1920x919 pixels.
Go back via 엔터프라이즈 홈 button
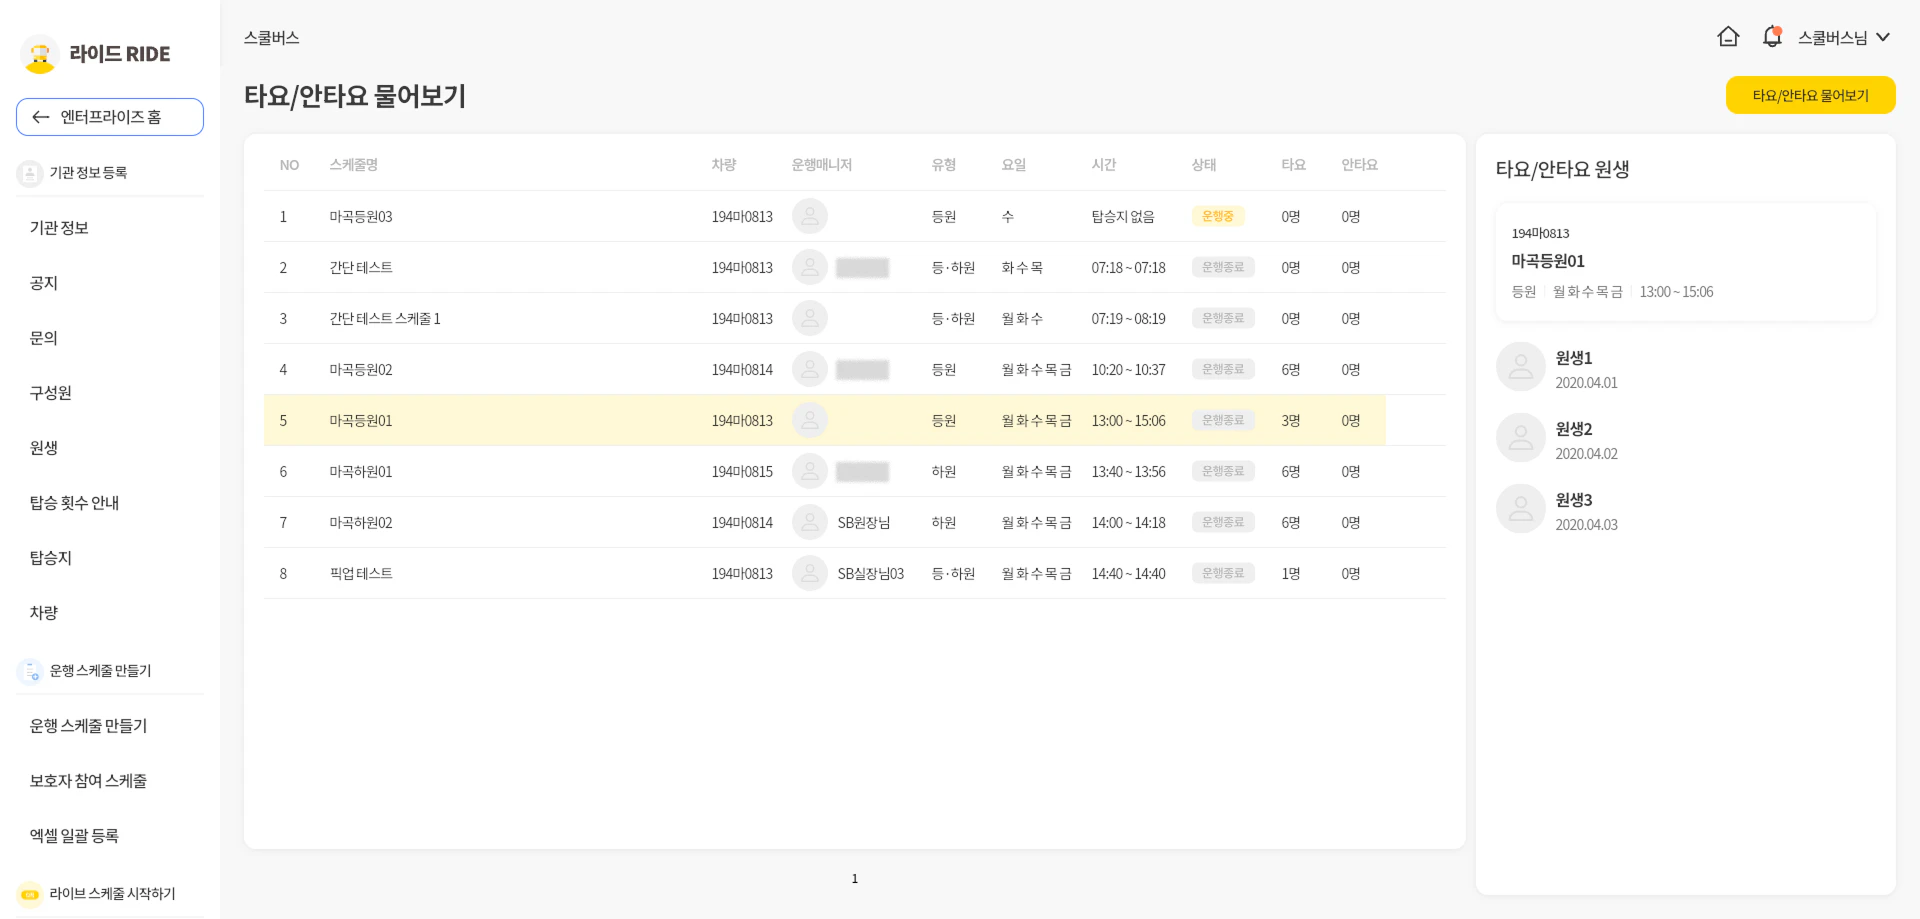pyautogui.click(x=110, y=117)
